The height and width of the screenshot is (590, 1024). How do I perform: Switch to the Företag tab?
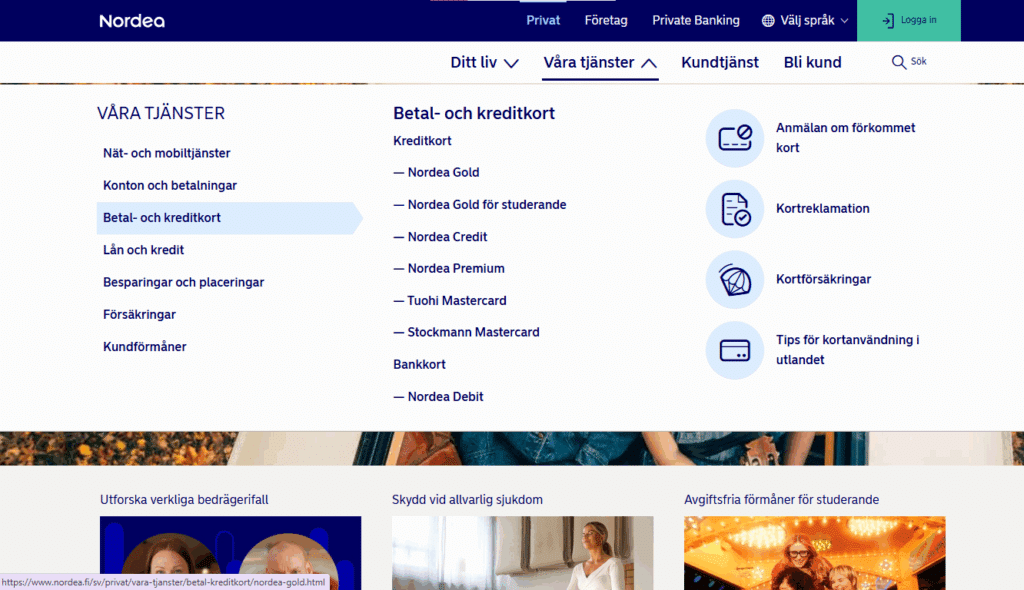pyautogui.click(x=606, y=20)
